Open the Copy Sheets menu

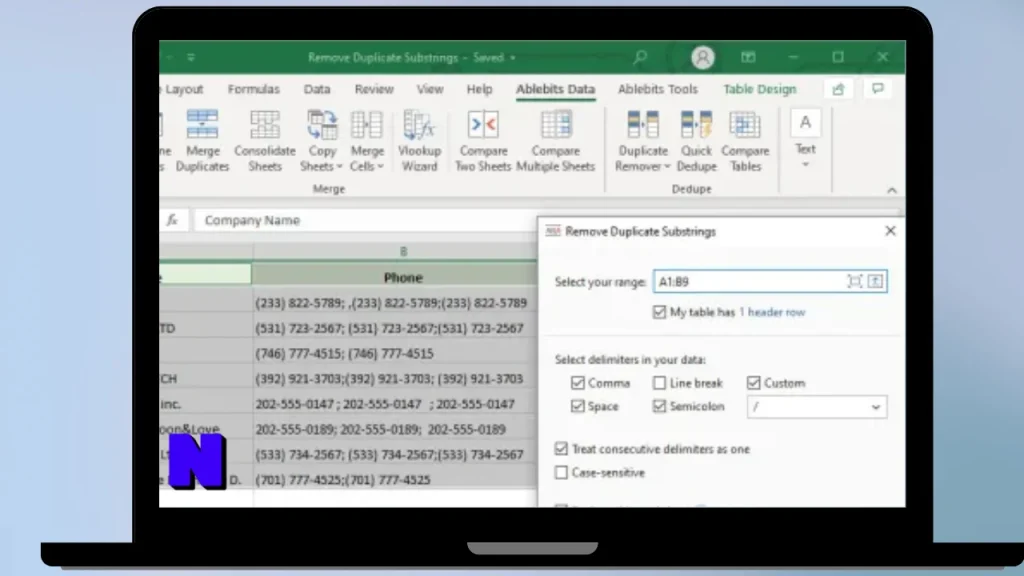pyautogui.click(x=322, y=141)
